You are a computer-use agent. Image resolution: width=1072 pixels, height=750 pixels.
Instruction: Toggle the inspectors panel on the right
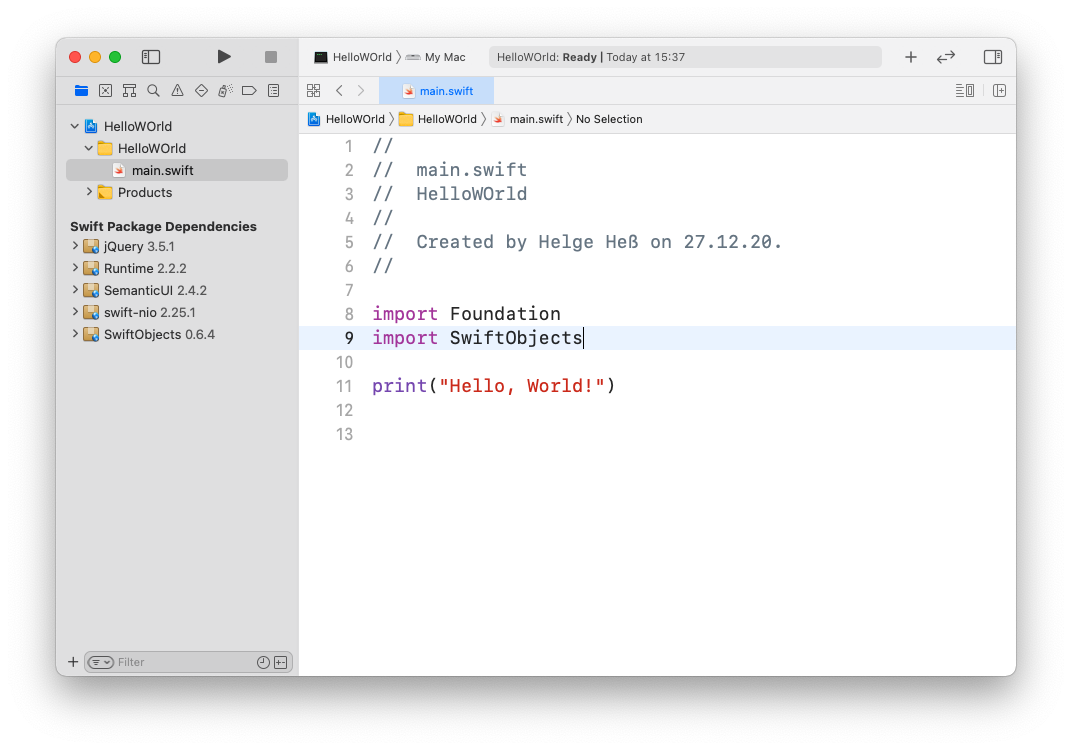click(x=993, y=57)
